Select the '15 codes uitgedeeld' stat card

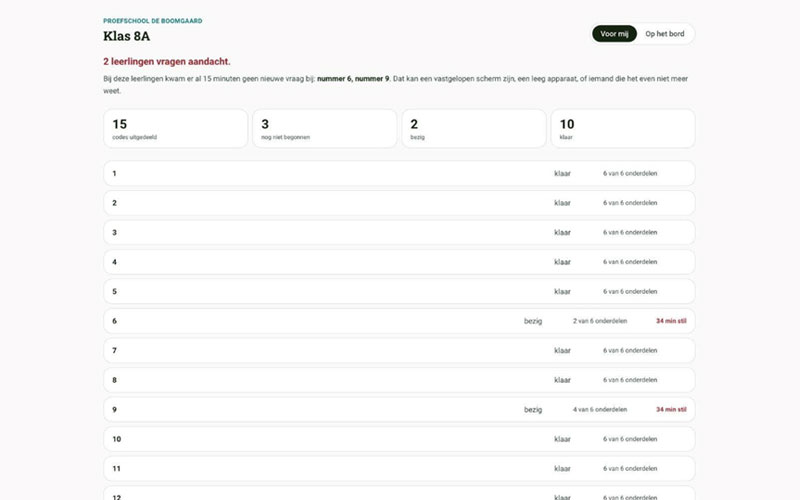(x=176, y=129)
